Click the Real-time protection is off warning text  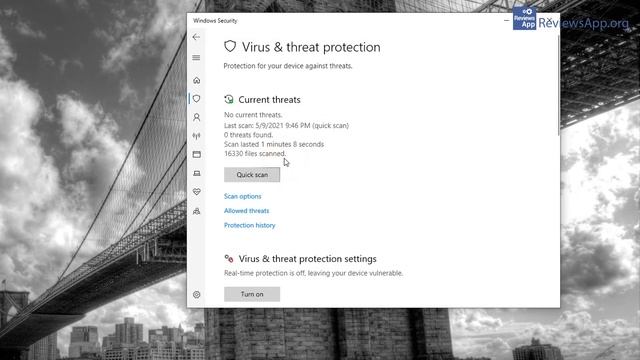313,273
